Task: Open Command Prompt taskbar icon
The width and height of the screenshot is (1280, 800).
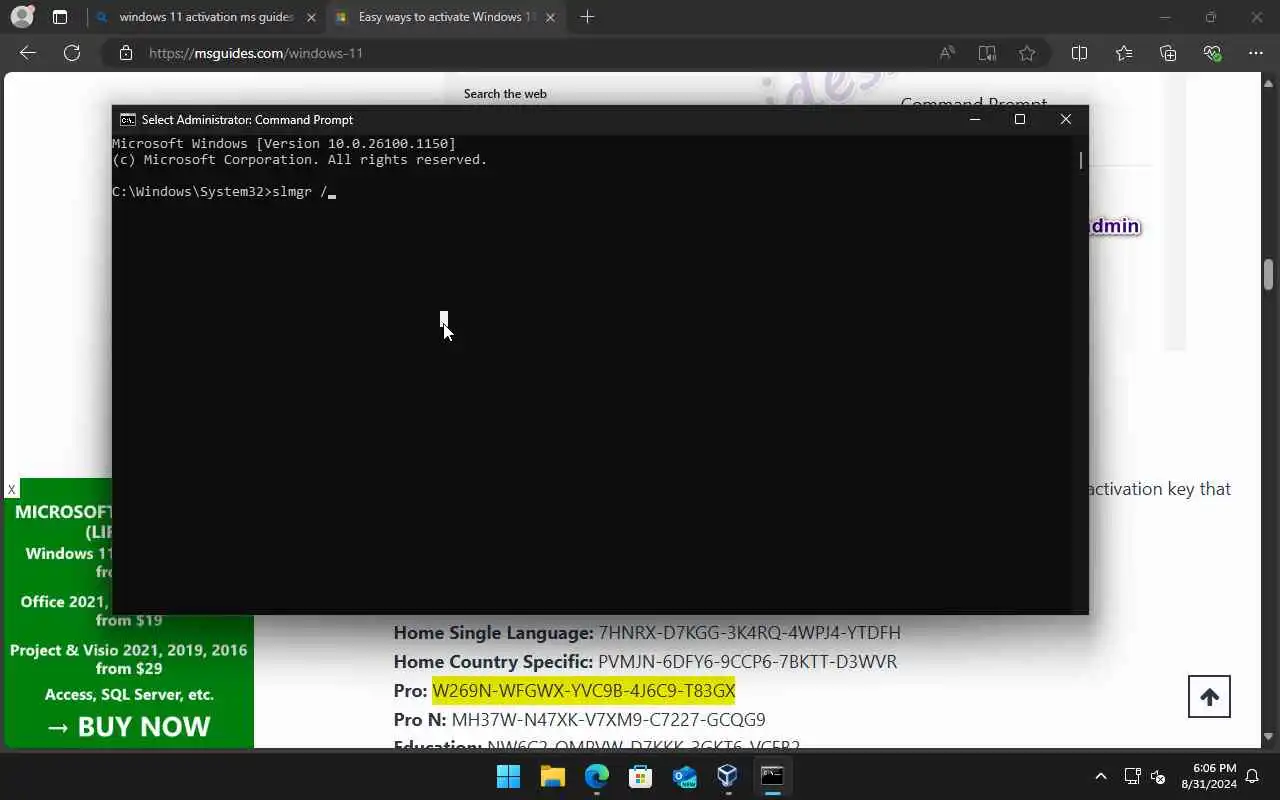Action: coord(772,776)
